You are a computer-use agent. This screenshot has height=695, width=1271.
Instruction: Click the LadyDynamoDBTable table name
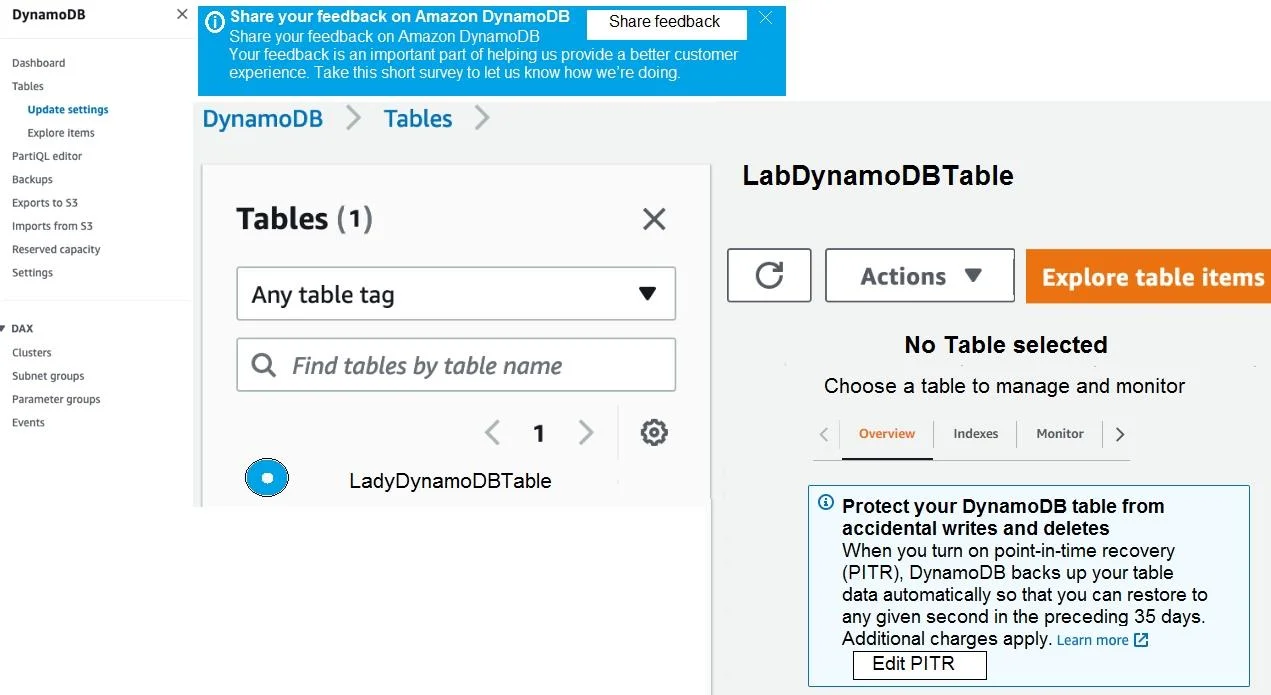(x=450, y=481)
